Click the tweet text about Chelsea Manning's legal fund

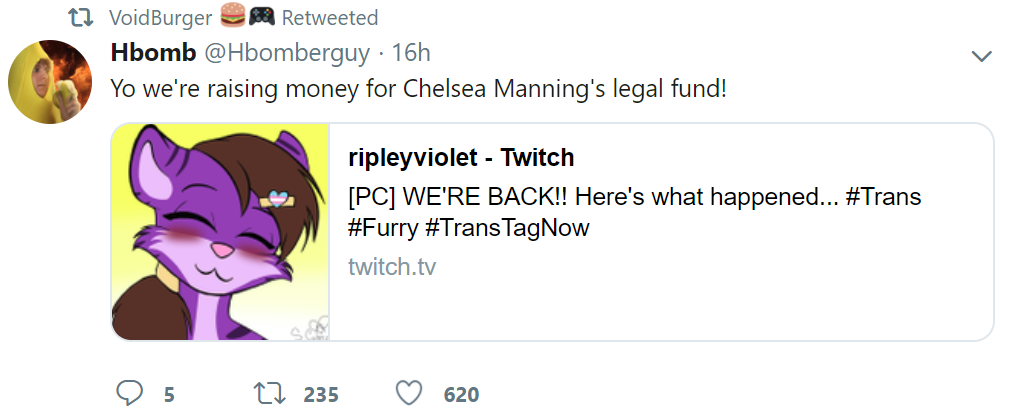pyautogui.click(x=418, y=89)
